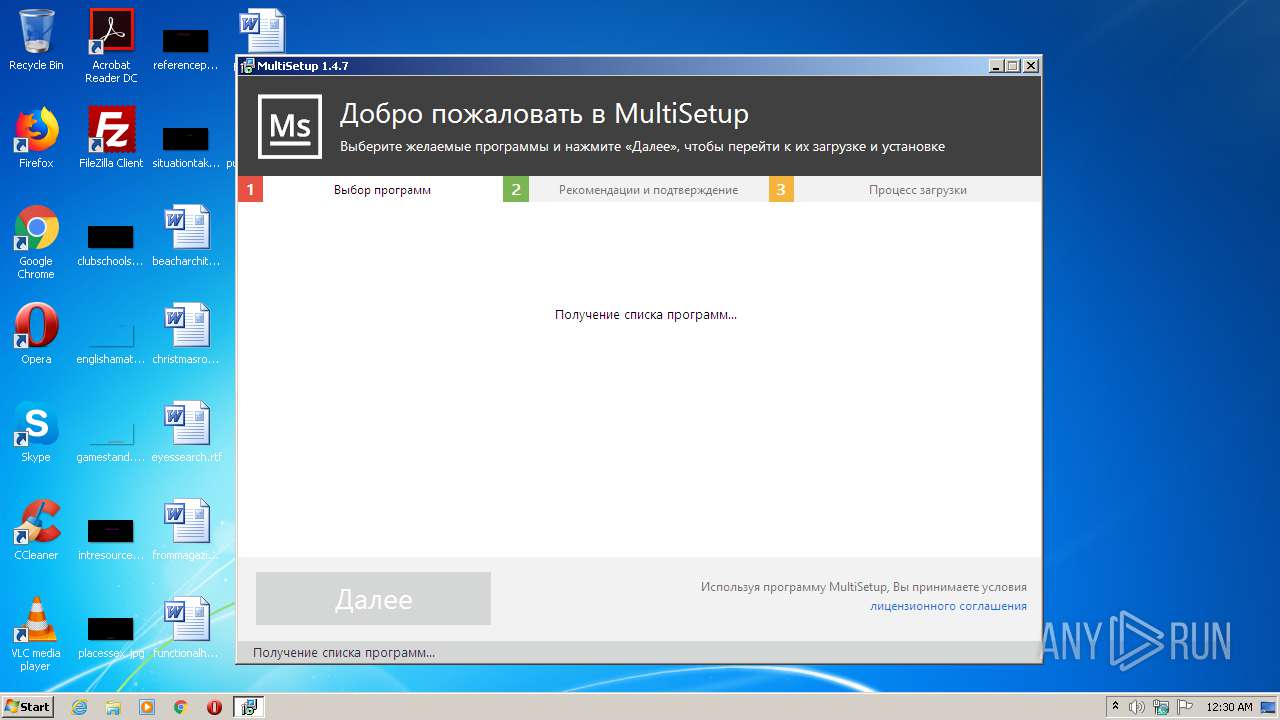This screenshot has height=720, width=1280.
Task: Select the situationtak... desktop file
Action: [x=186, y=147]
